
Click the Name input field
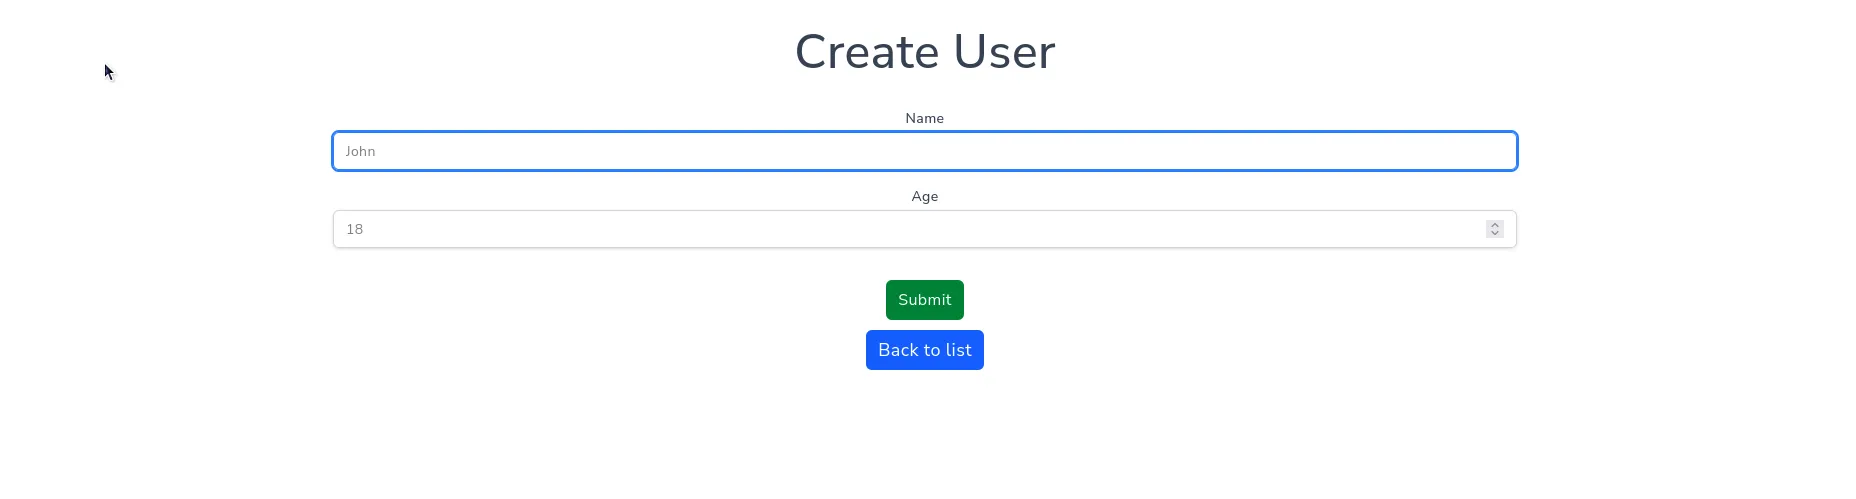coord(925,151)
